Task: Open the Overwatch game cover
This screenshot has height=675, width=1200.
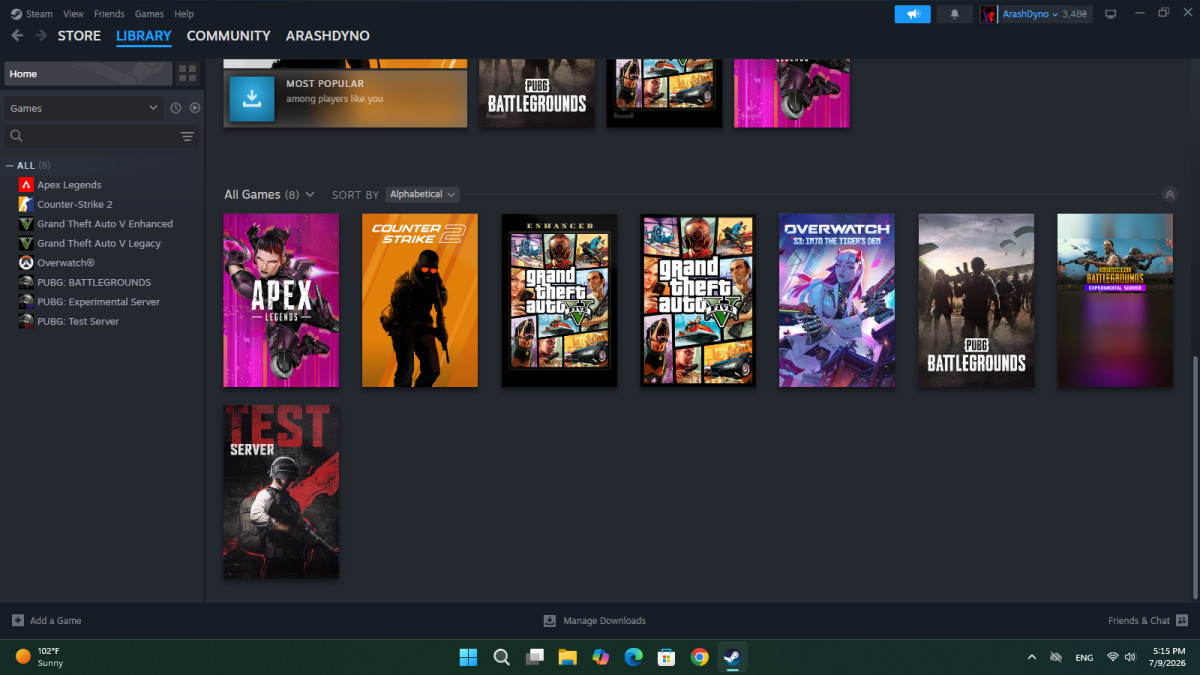Action: tap(837, 300)
